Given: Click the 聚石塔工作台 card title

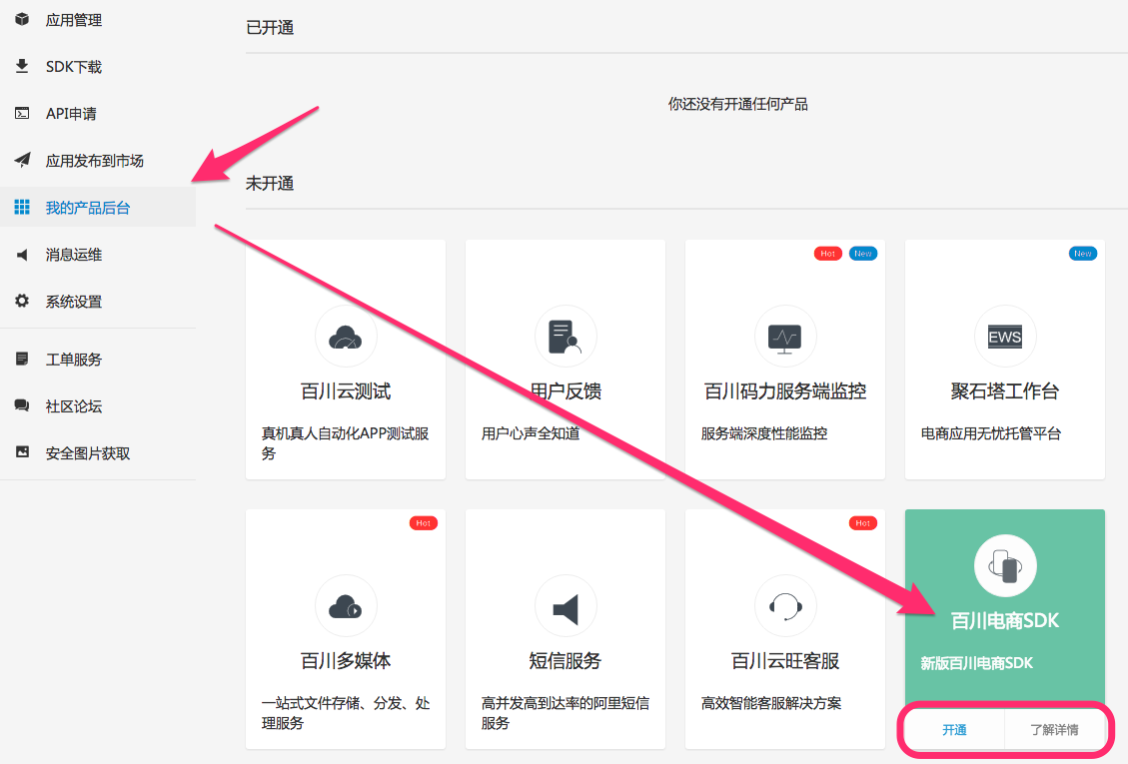Looking at the screenshot, I should pos(1005,391).
